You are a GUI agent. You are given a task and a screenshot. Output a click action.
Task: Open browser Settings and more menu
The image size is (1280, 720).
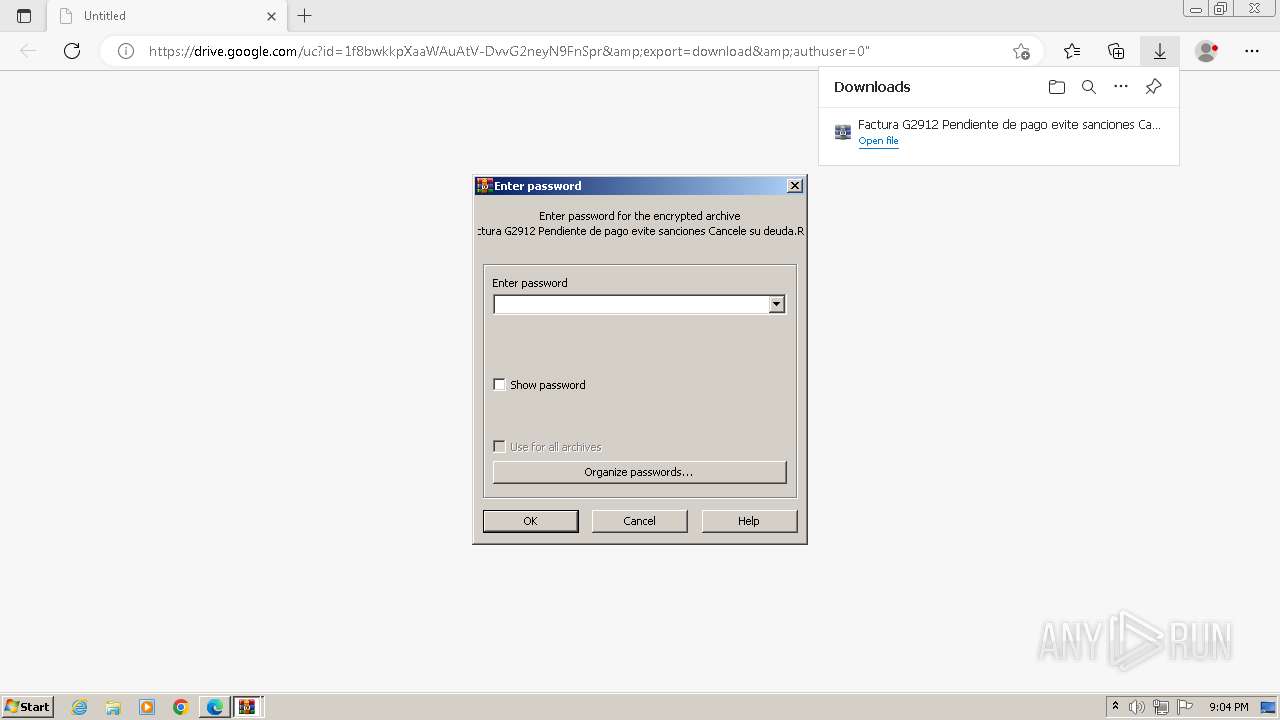point(1252,51)
